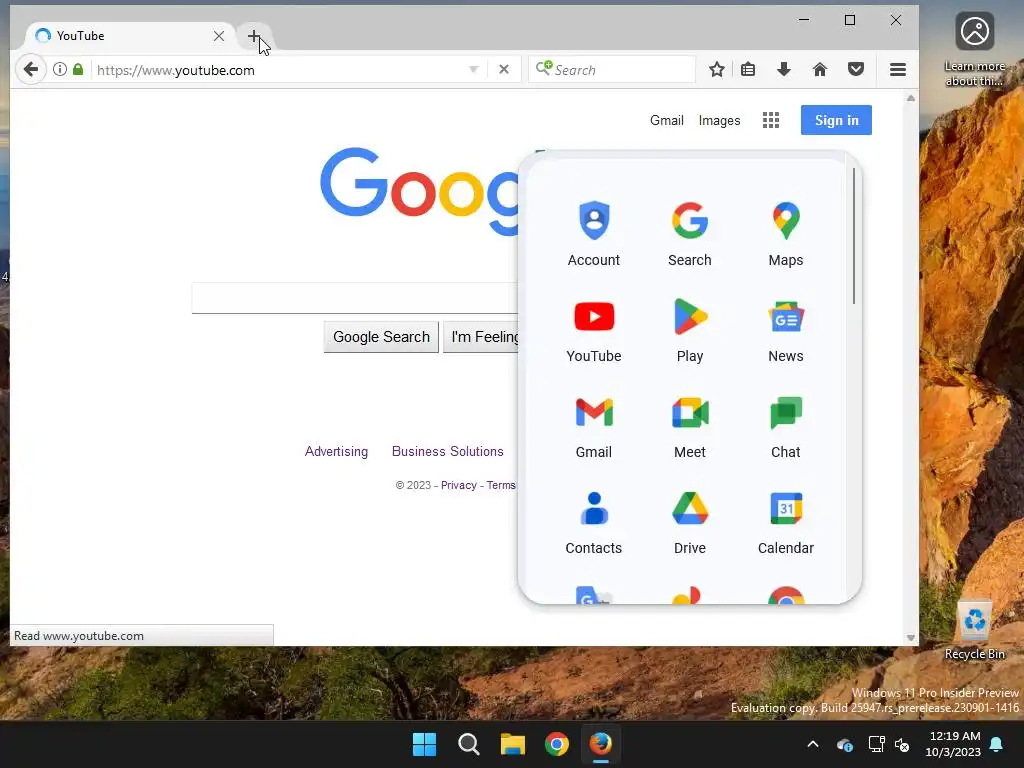This screenshot has height=768, width=1024.
Task: Open Contacts from the apps panel
Action: [x=594, y=522]
